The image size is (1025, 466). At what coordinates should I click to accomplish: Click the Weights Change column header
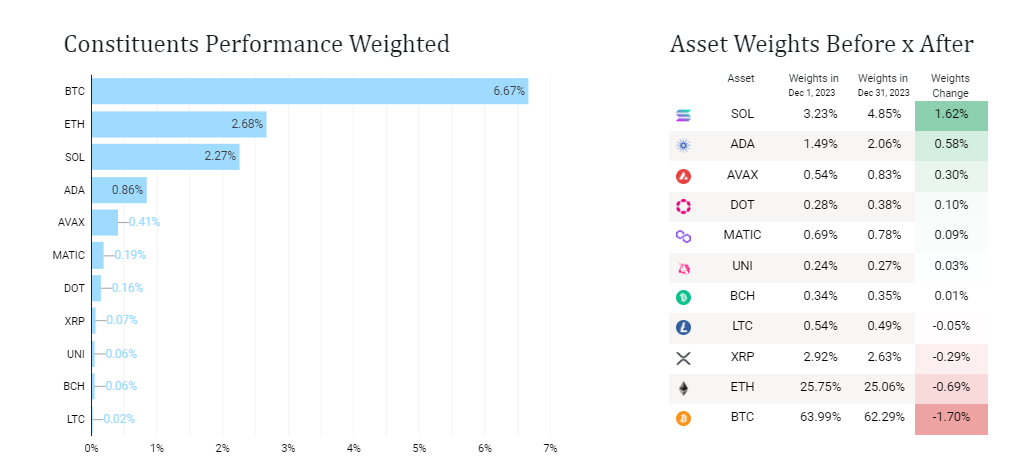pos(949,85)
